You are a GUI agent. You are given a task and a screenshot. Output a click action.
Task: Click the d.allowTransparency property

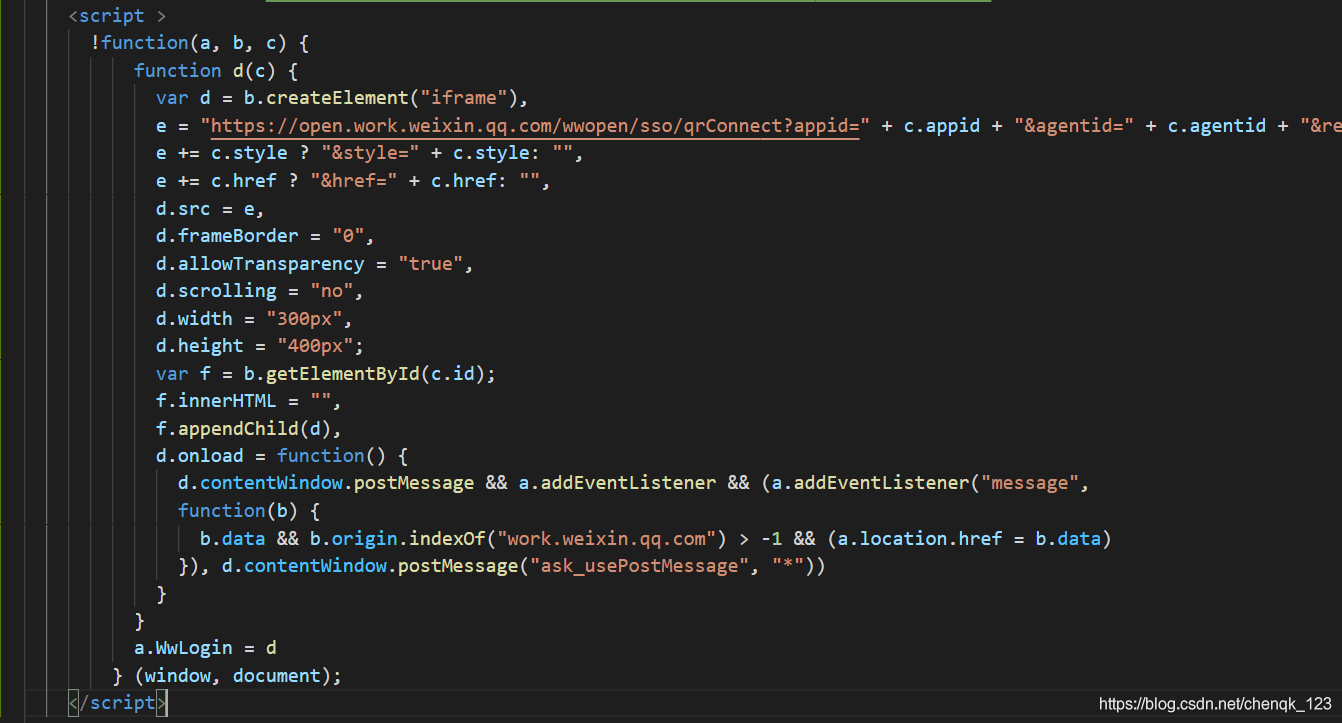[260, 264]
